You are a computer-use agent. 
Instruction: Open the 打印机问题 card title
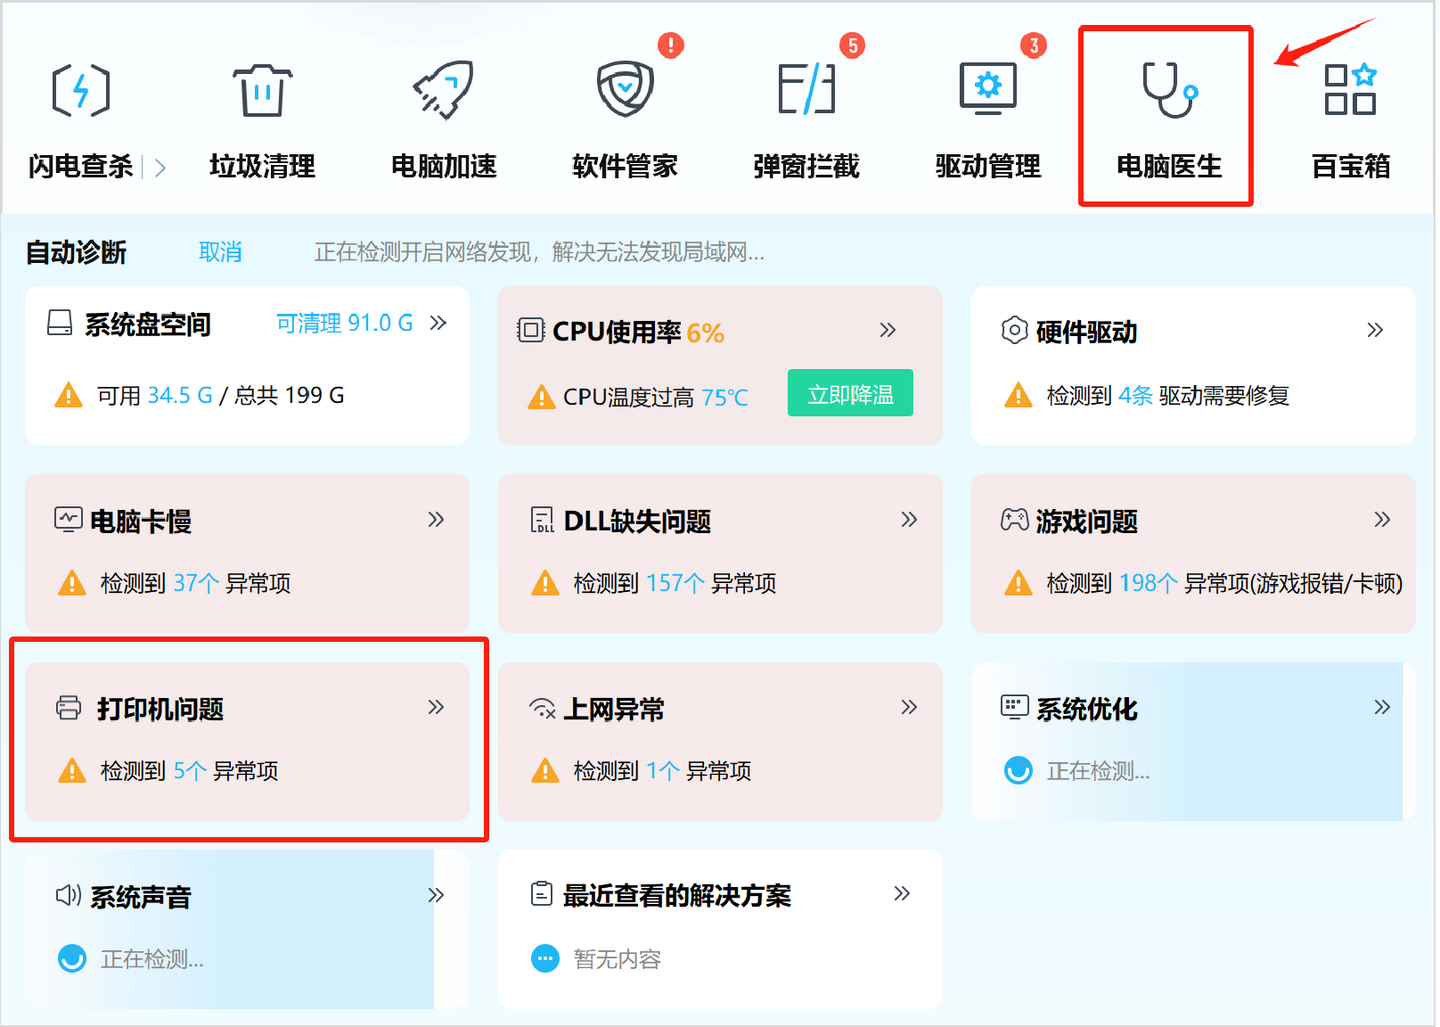tap(160, 709)
